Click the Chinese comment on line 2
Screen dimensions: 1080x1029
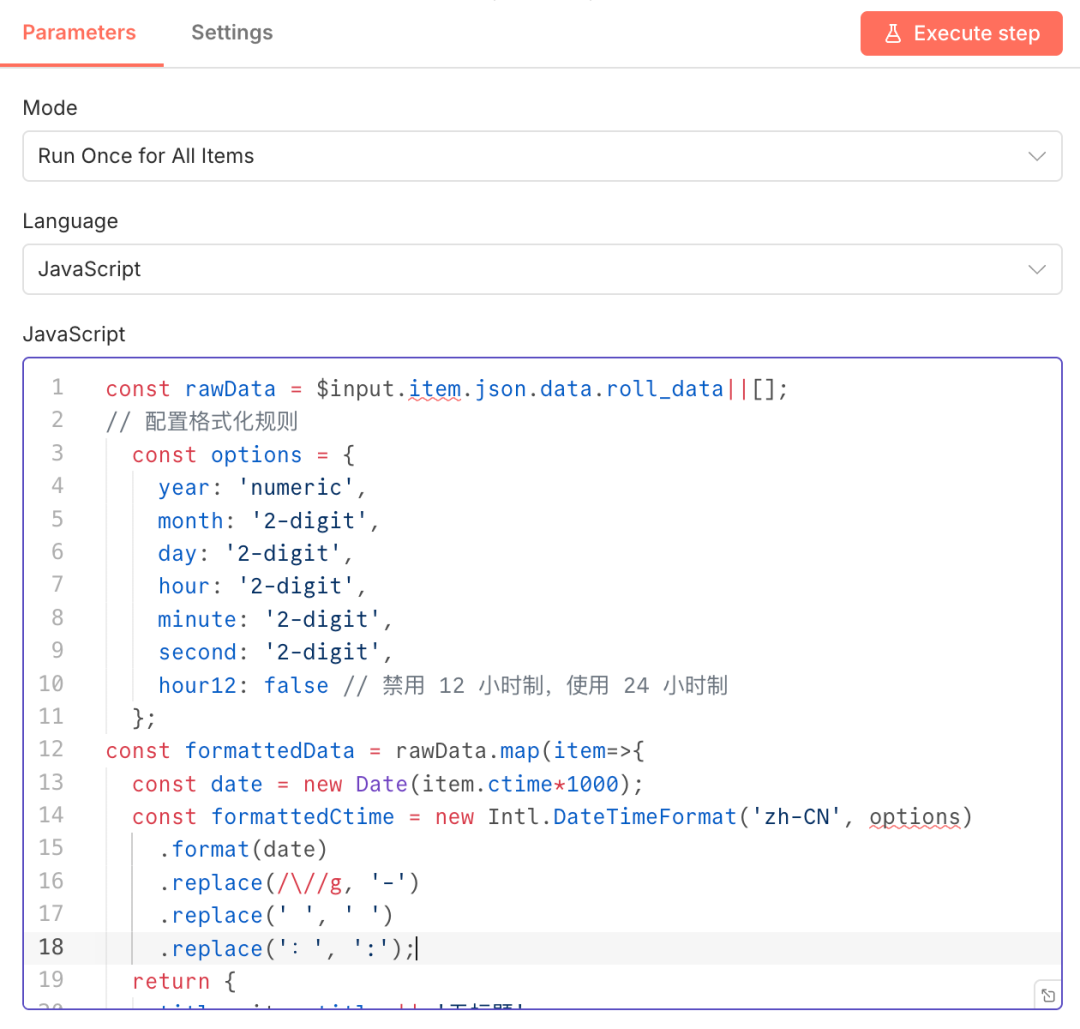click(x=221, y=422)
